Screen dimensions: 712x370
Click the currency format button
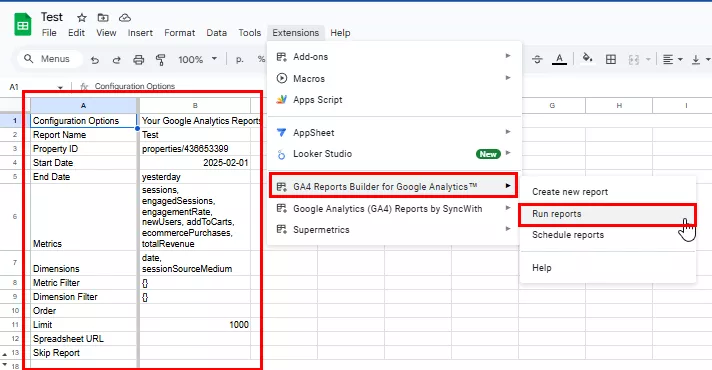tap(239, 59)
